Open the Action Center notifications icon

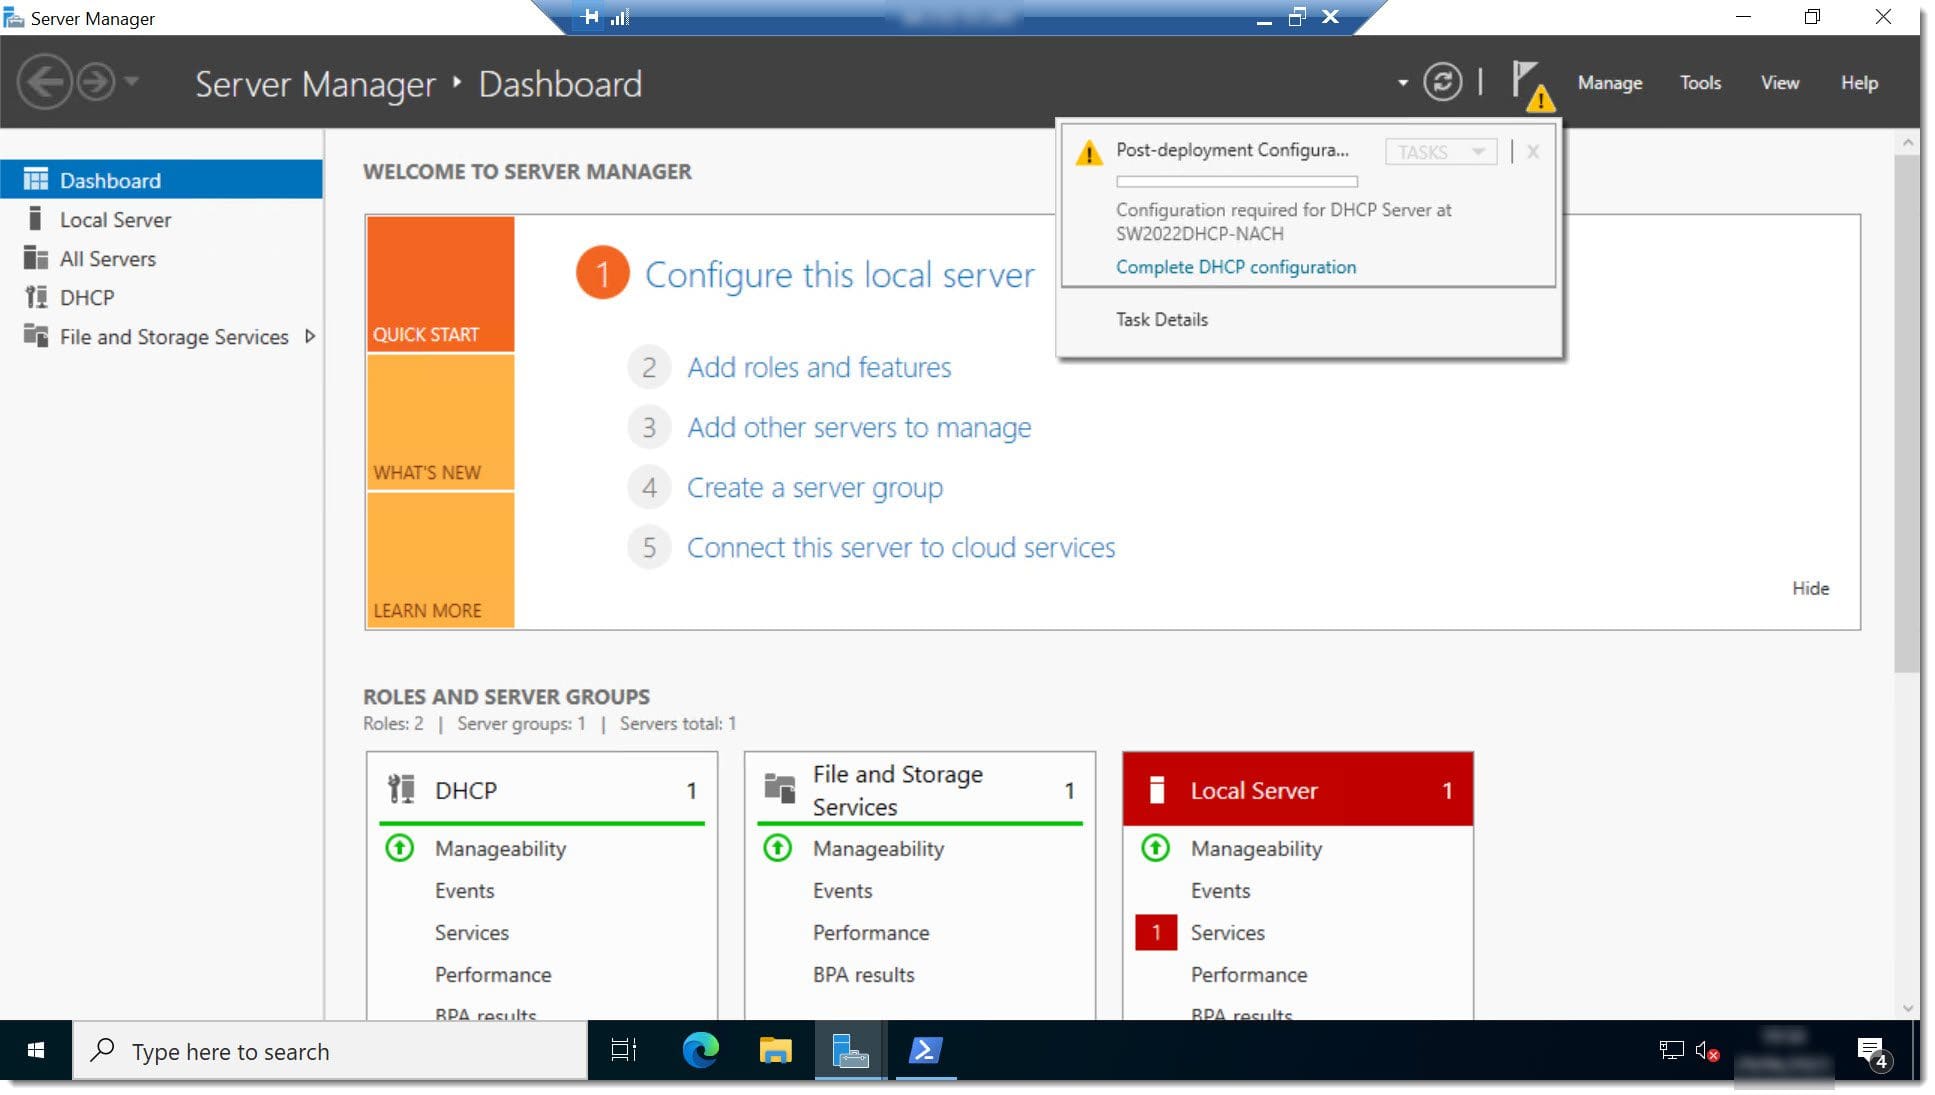click(1872, 1051)
